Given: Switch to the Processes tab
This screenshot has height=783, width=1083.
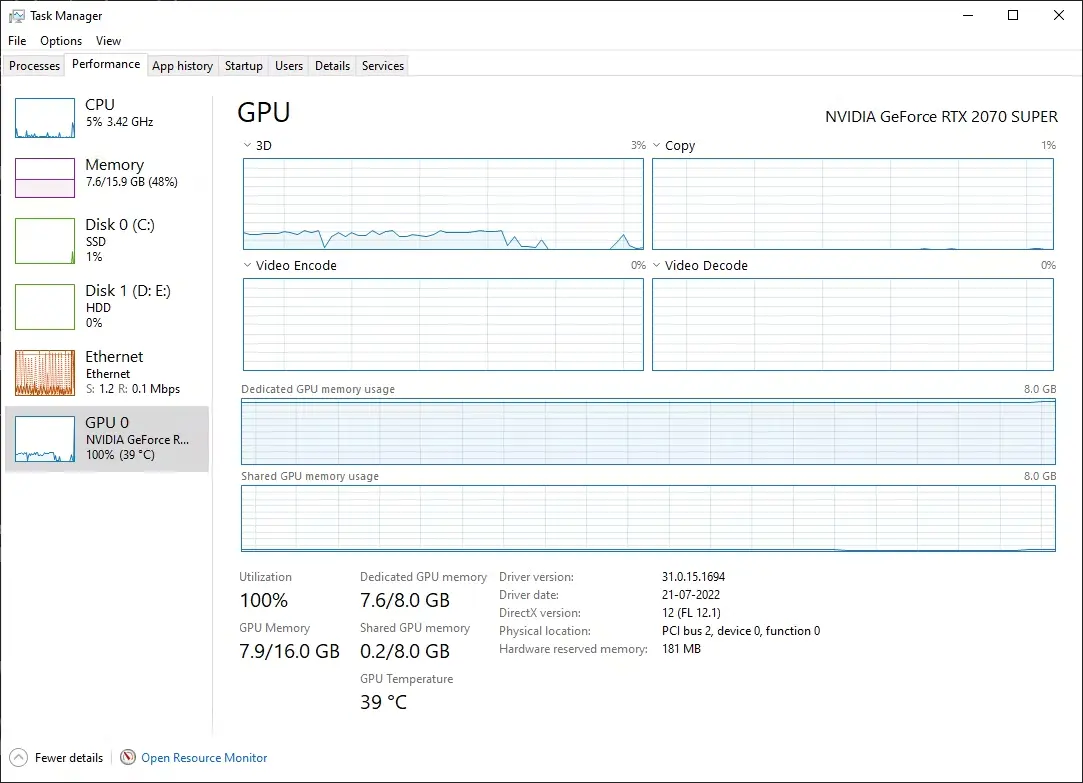Looking at the screenshot, I should (35, 66).
